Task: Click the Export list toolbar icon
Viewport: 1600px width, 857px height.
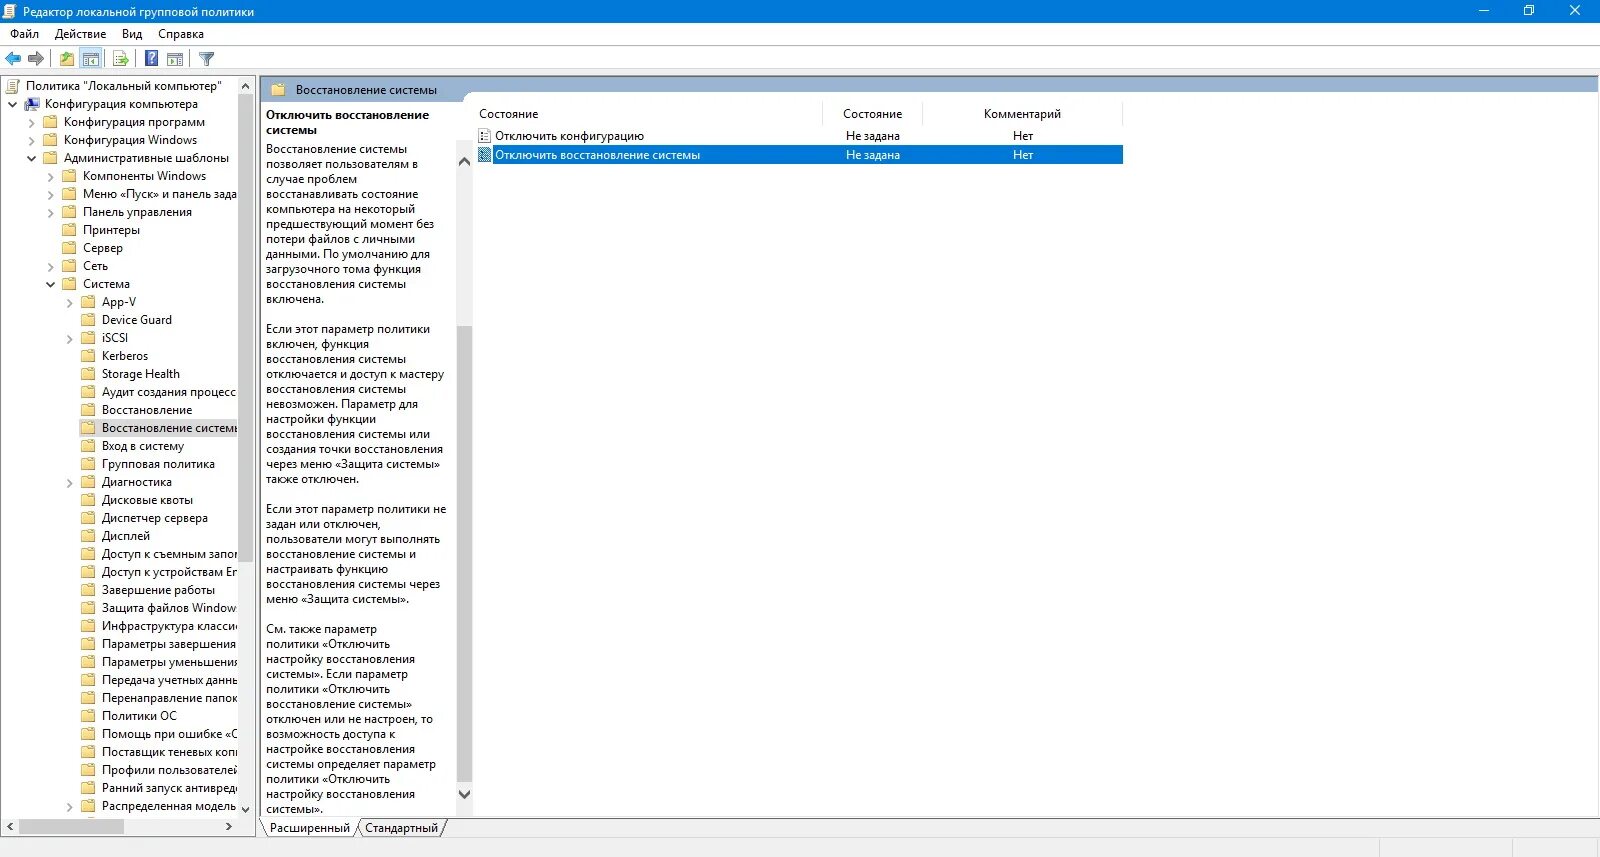Action: coord(121,59)
